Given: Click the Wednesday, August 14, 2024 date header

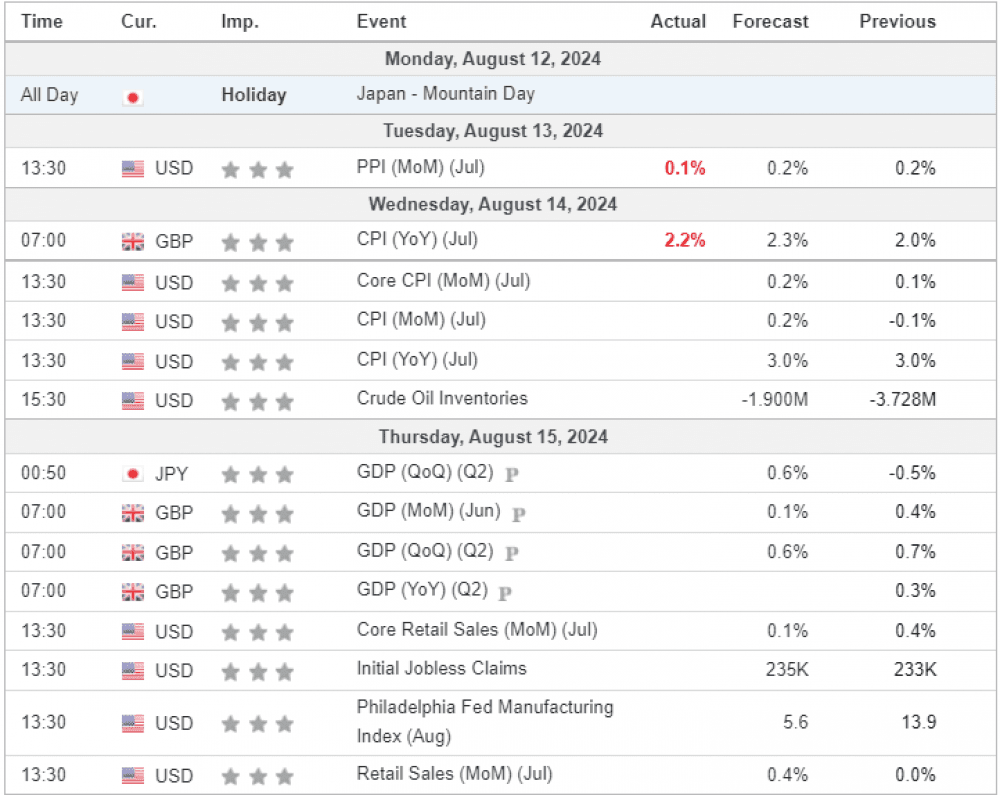Looking at the screenshot, I should click(x=493, y=204).
